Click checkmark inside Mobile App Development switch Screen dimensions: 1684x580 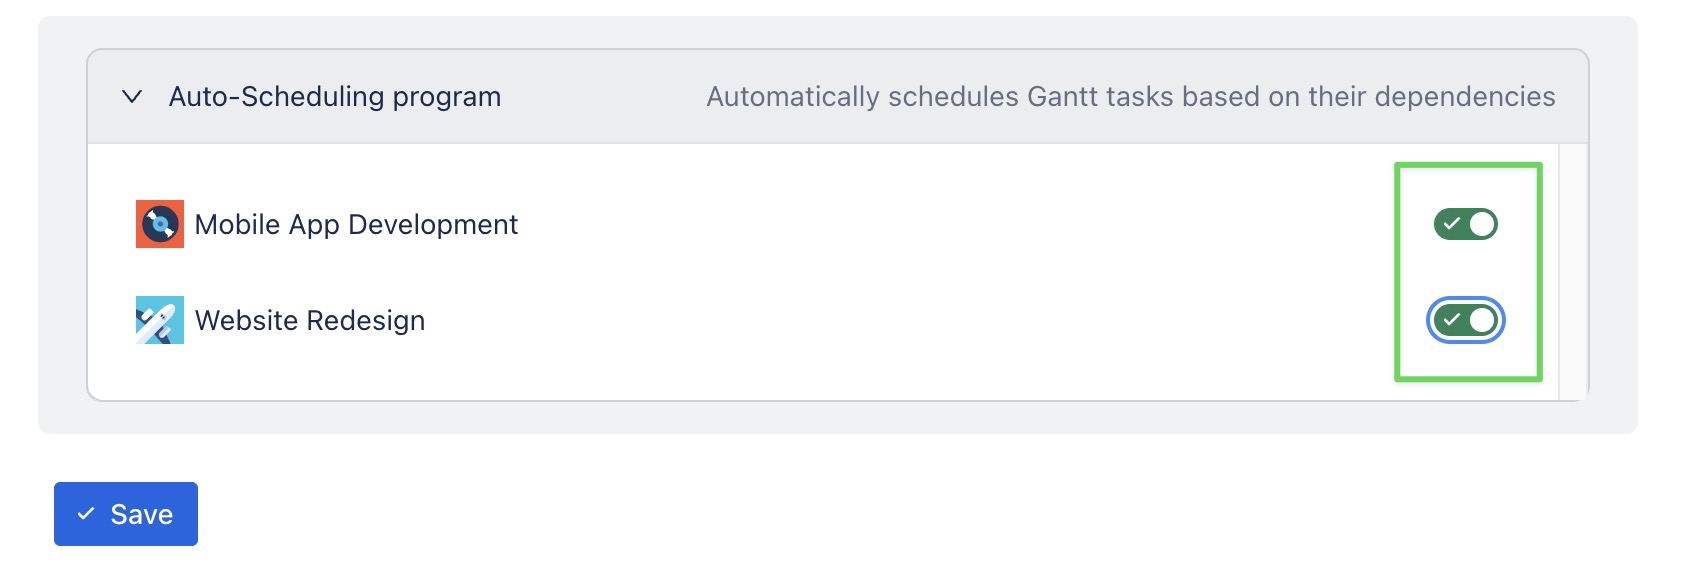click(1452, 224)
